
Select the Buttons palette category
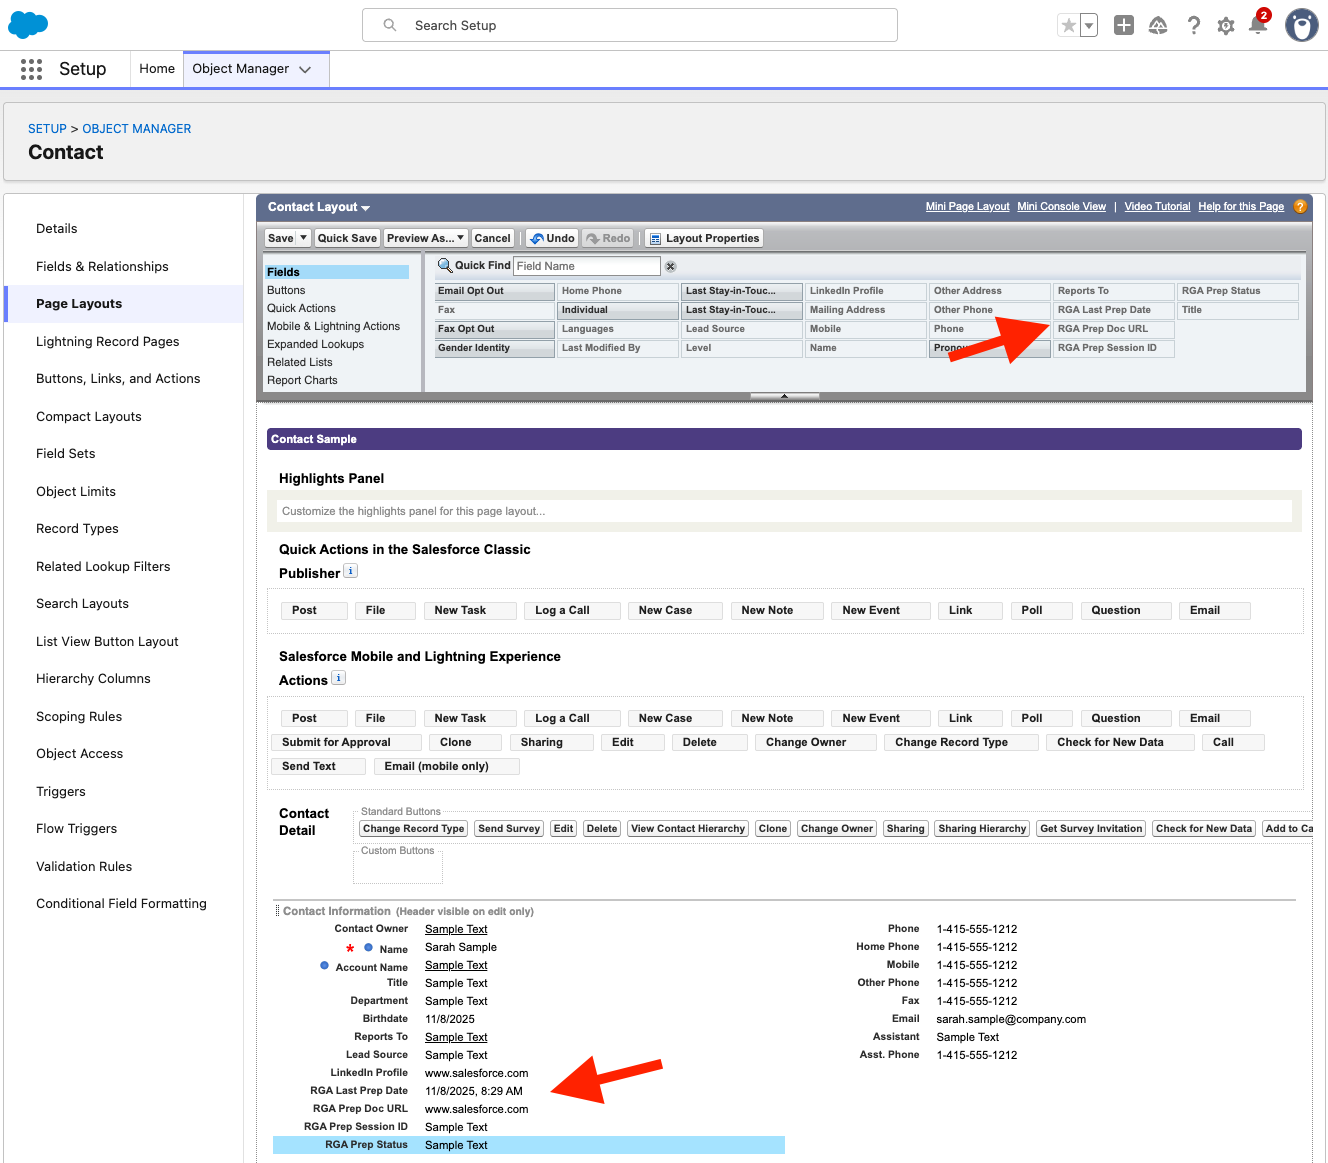click(x=286, y=290)
